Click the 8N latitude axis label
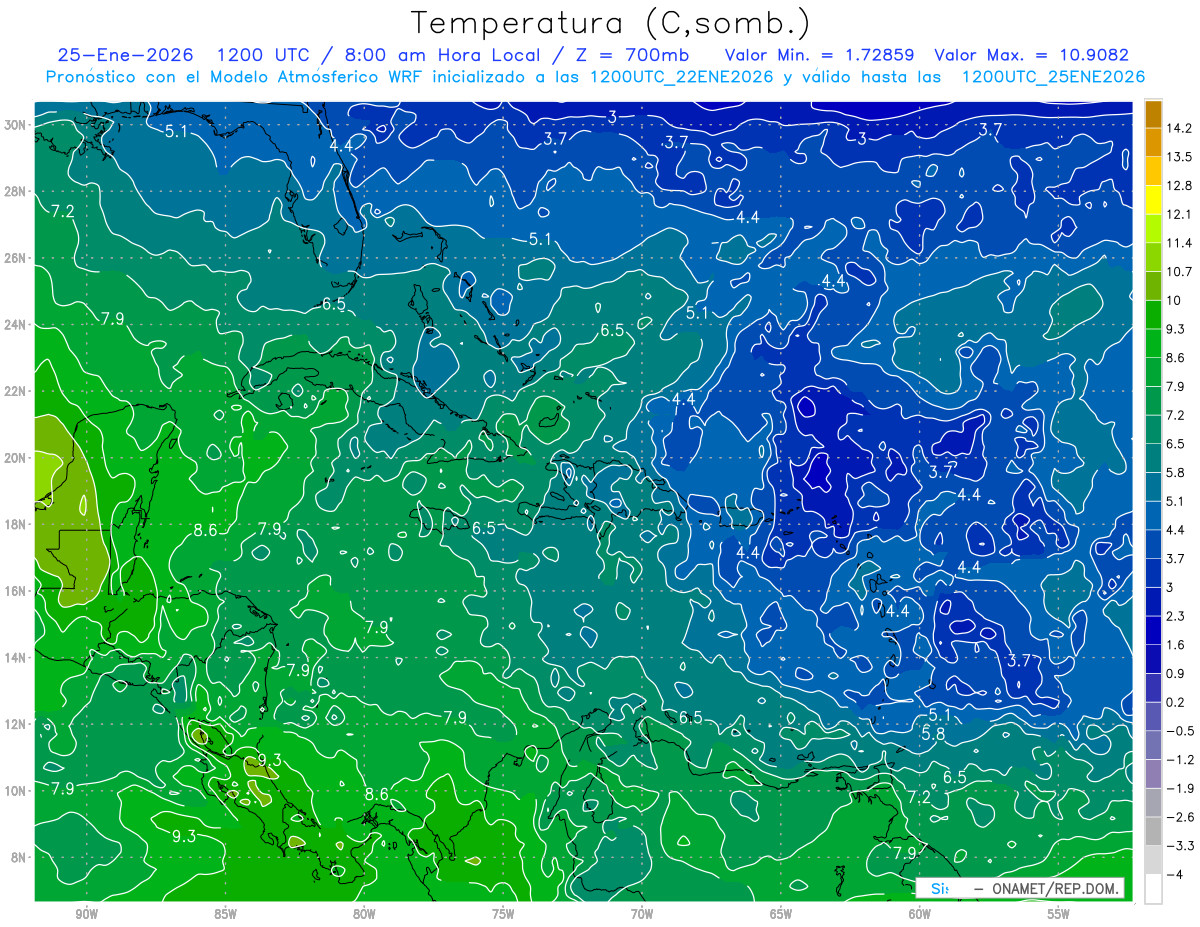This screenshot has height=927, width=1200. (x=20, y=857)
